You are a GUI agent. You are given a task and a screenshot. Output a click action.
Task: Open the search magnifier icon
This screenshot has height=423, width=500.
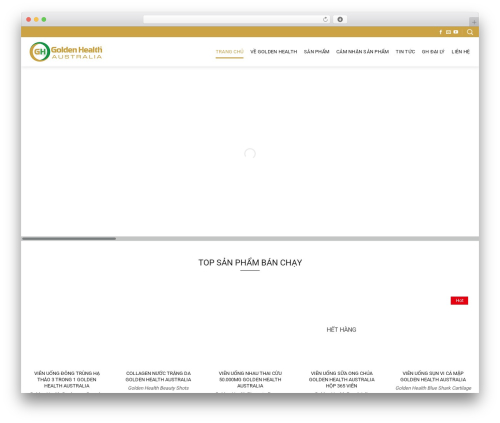[470, 32]
